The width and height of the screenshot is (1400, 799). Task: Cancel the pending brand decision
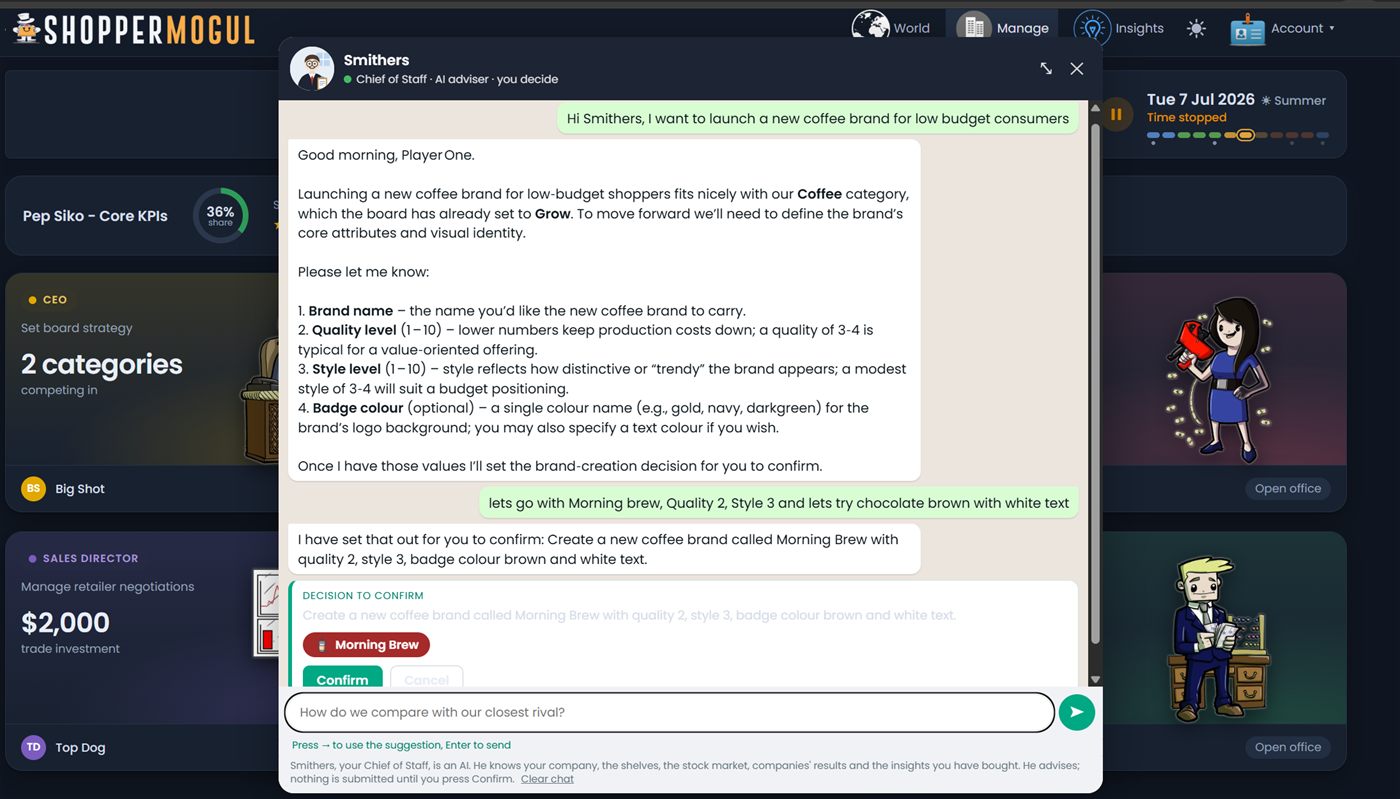click(x=426, y=677)
